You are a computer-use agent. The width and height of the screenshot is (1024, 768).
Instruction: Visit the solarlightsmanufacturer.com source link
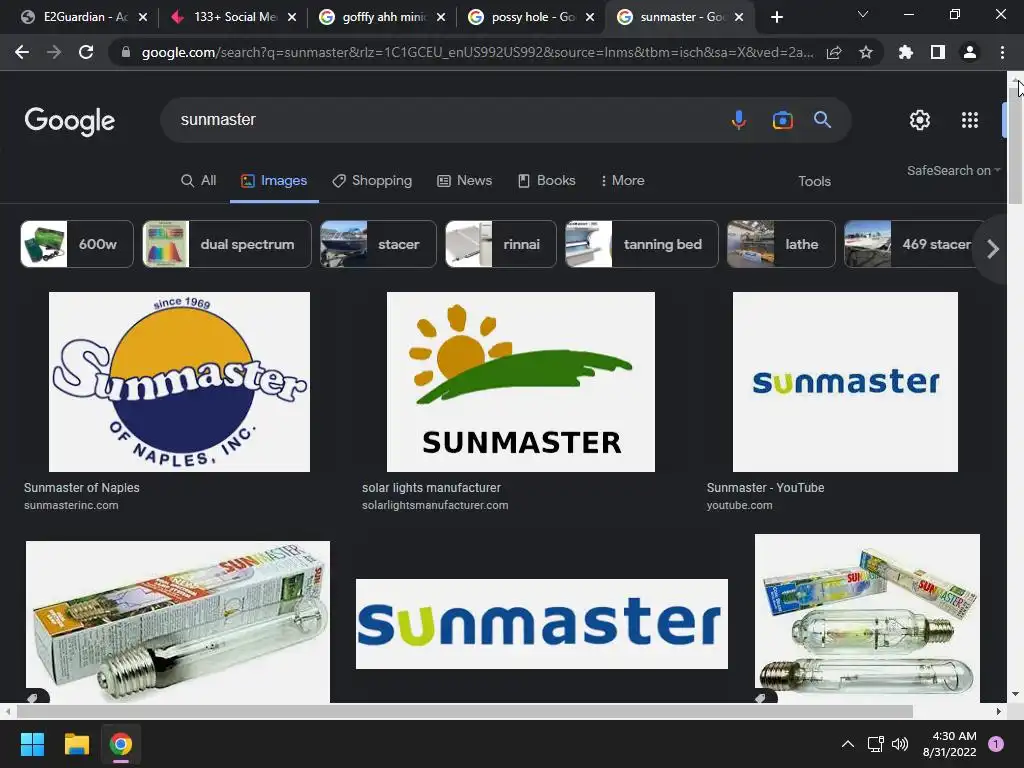(x=435, y=505)
